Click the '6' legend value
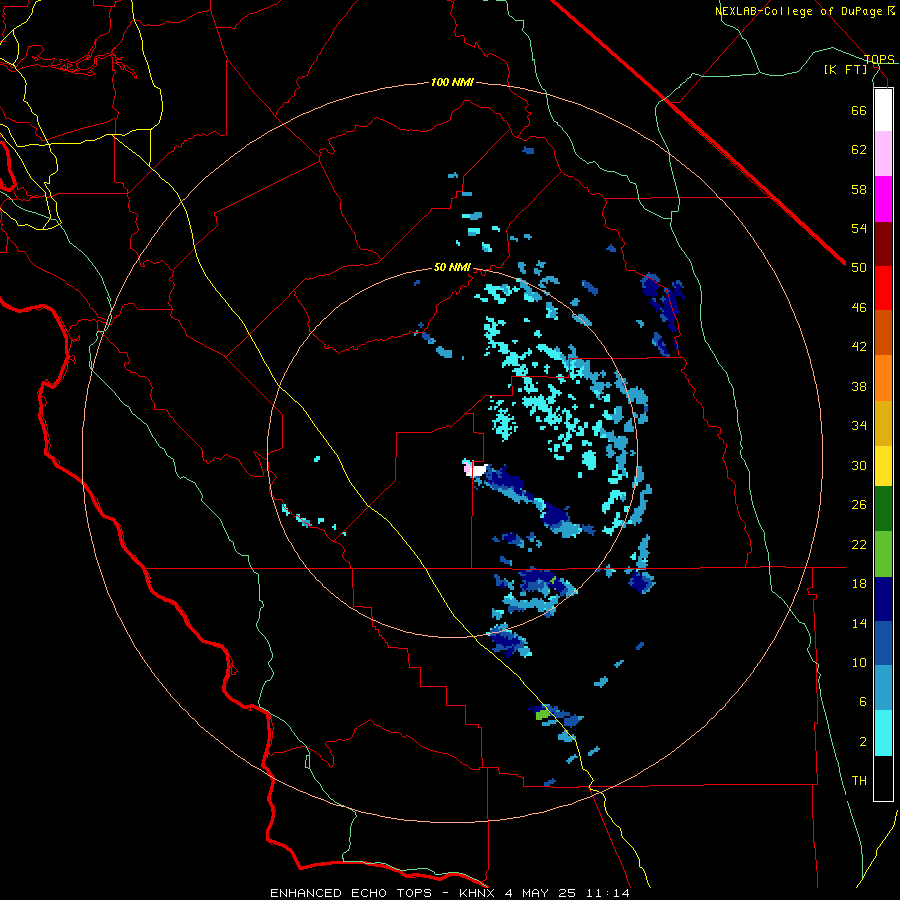 862,702
